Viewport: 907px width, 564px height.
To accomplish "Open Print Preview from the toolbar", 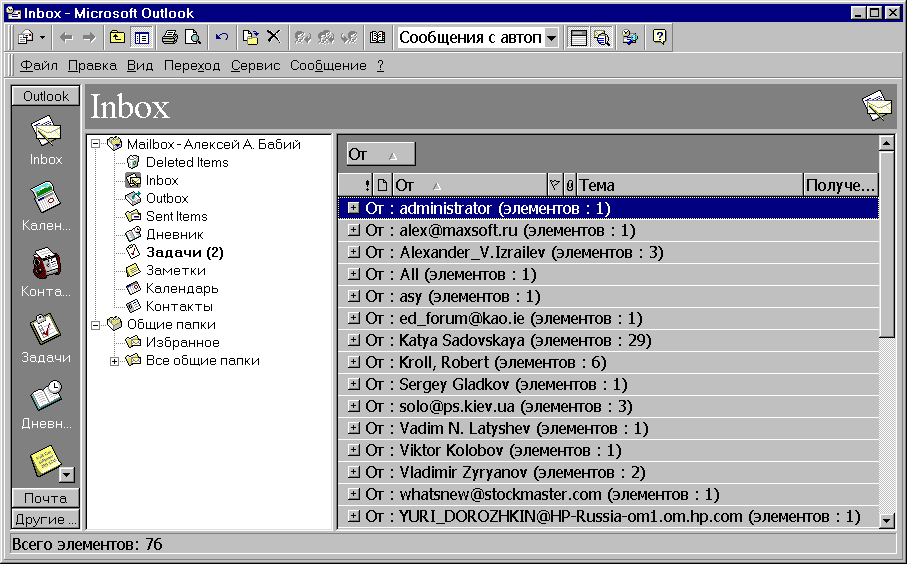I will 193,38.
